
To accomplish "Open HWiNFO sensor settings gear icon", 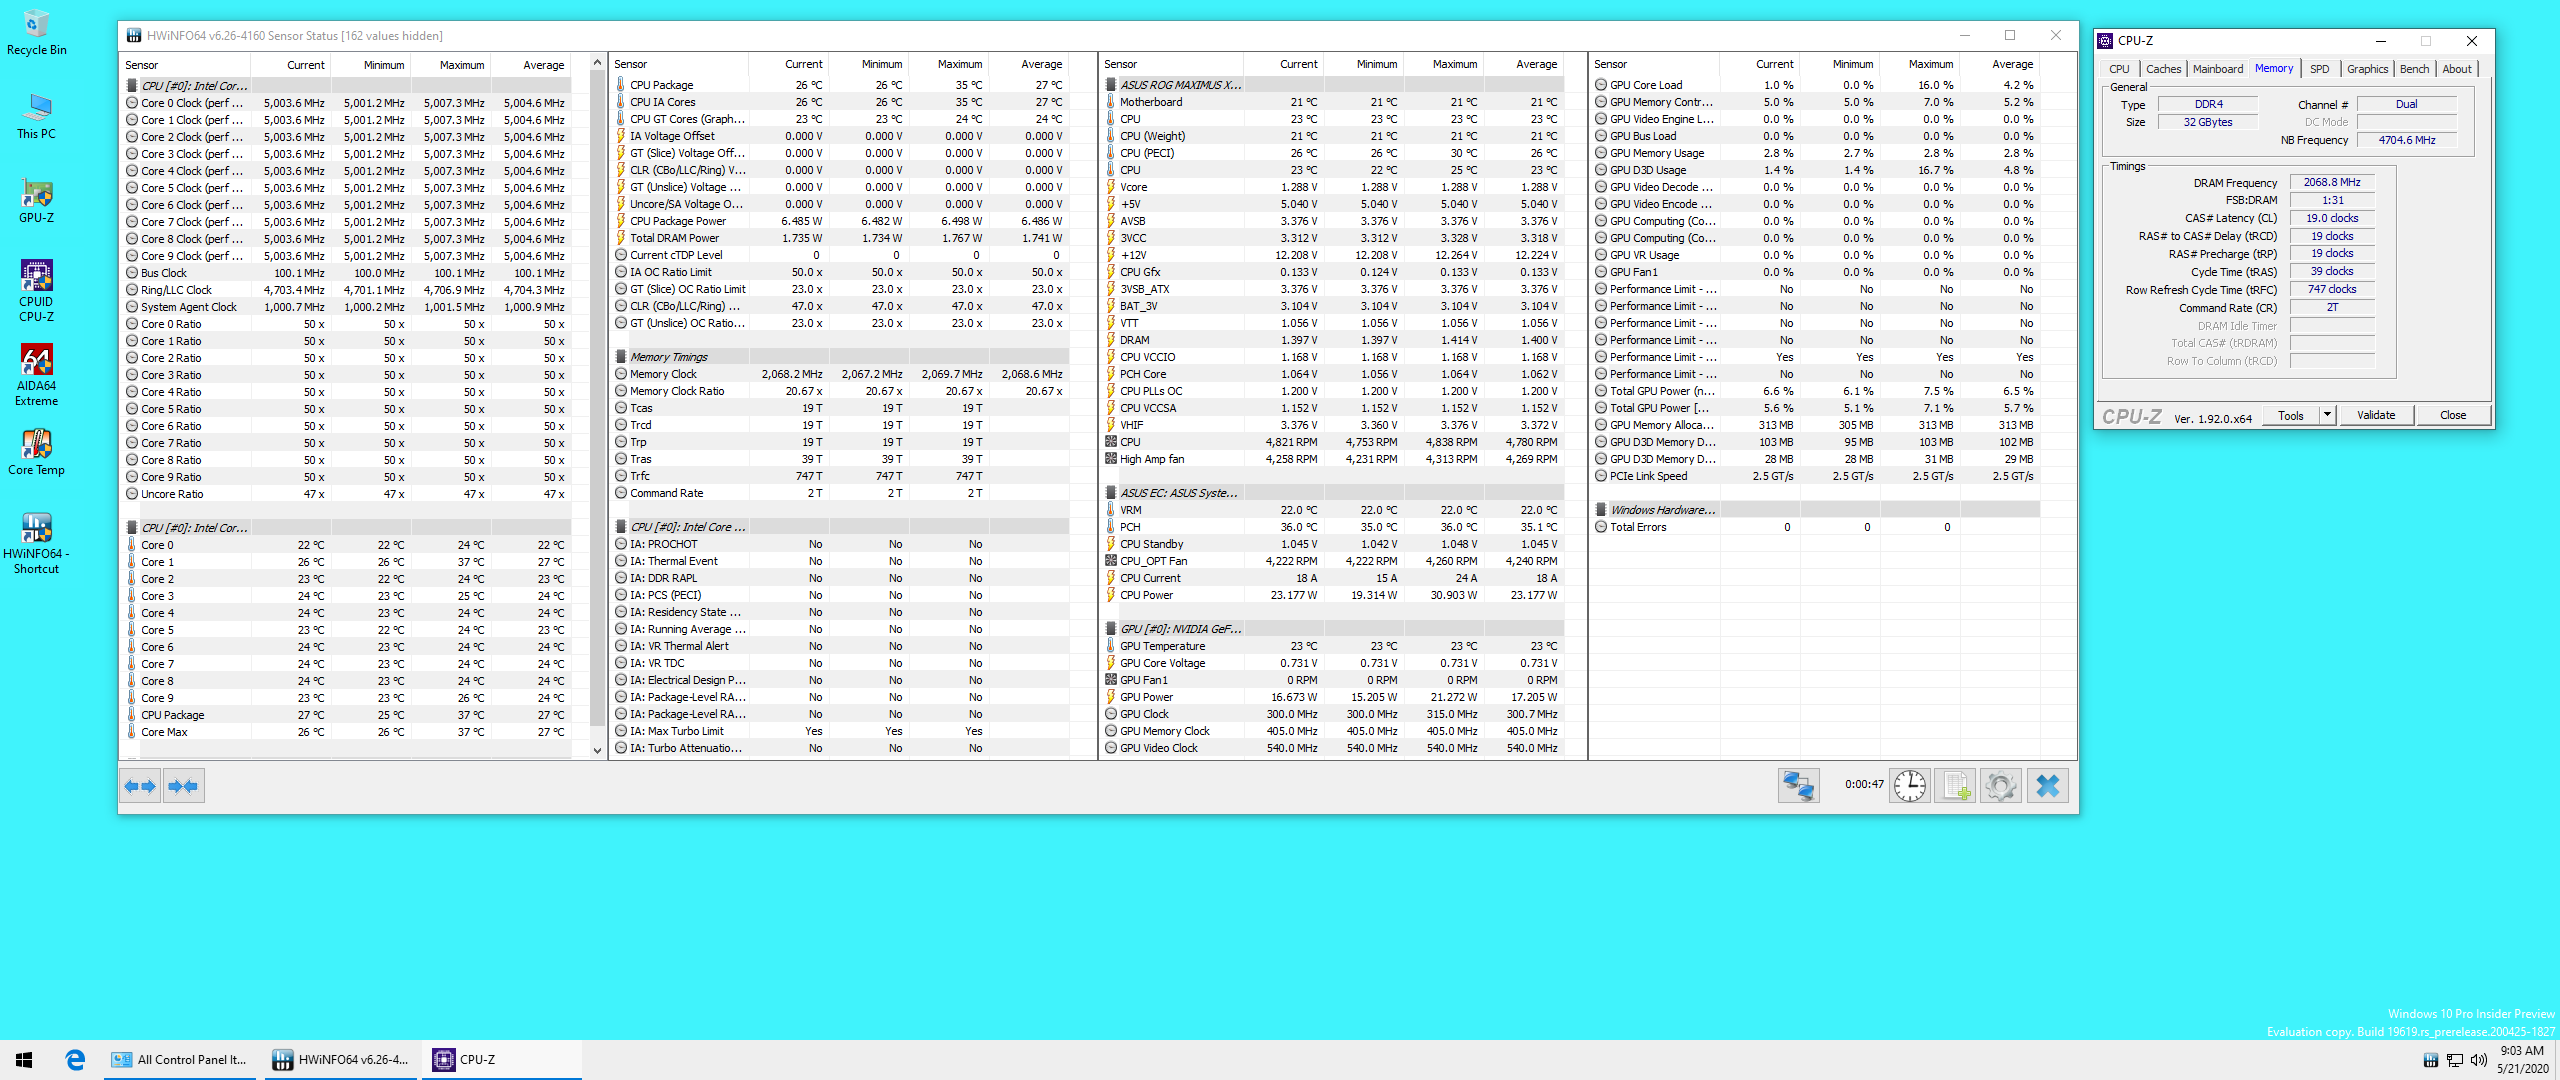I will pyautogui.click(x=2001, y=786).
